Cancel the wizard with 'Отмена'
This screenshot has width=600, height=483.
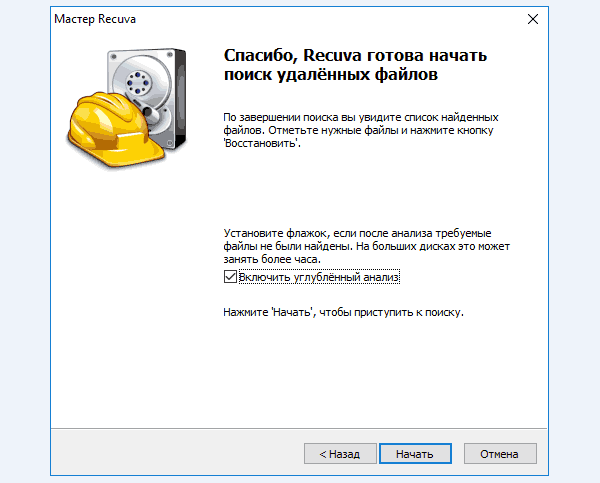(500, 454)
